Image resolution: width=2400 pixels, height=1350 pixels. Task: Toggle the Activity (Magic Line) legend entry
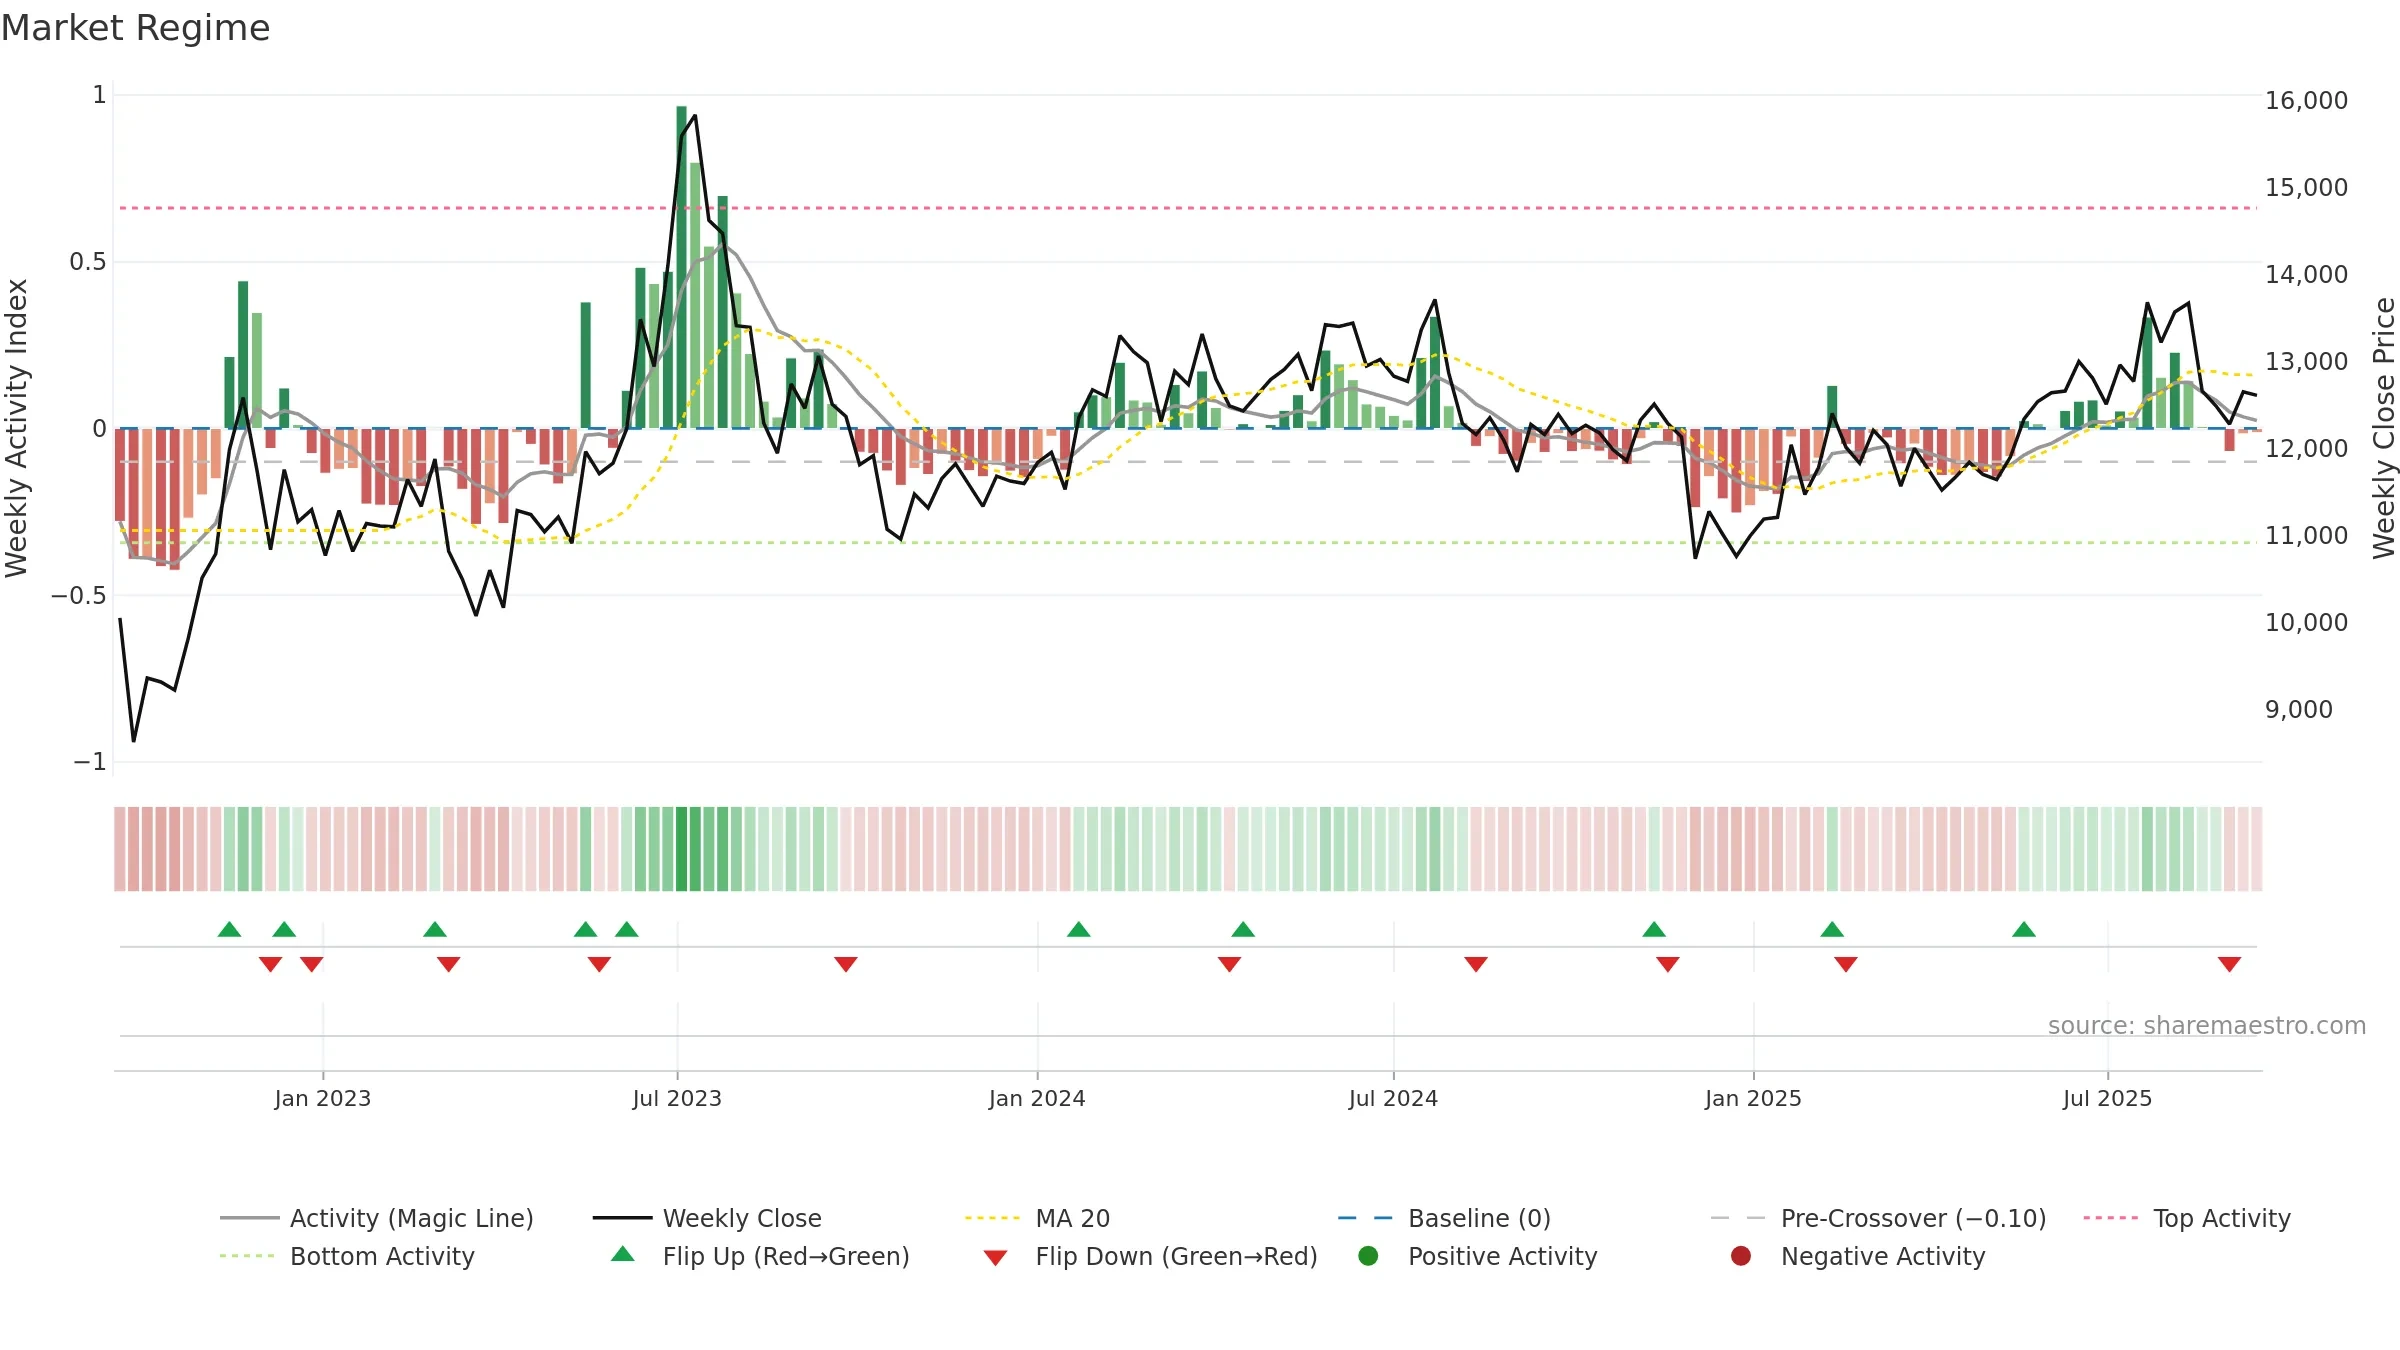[x=377, y=1218]
